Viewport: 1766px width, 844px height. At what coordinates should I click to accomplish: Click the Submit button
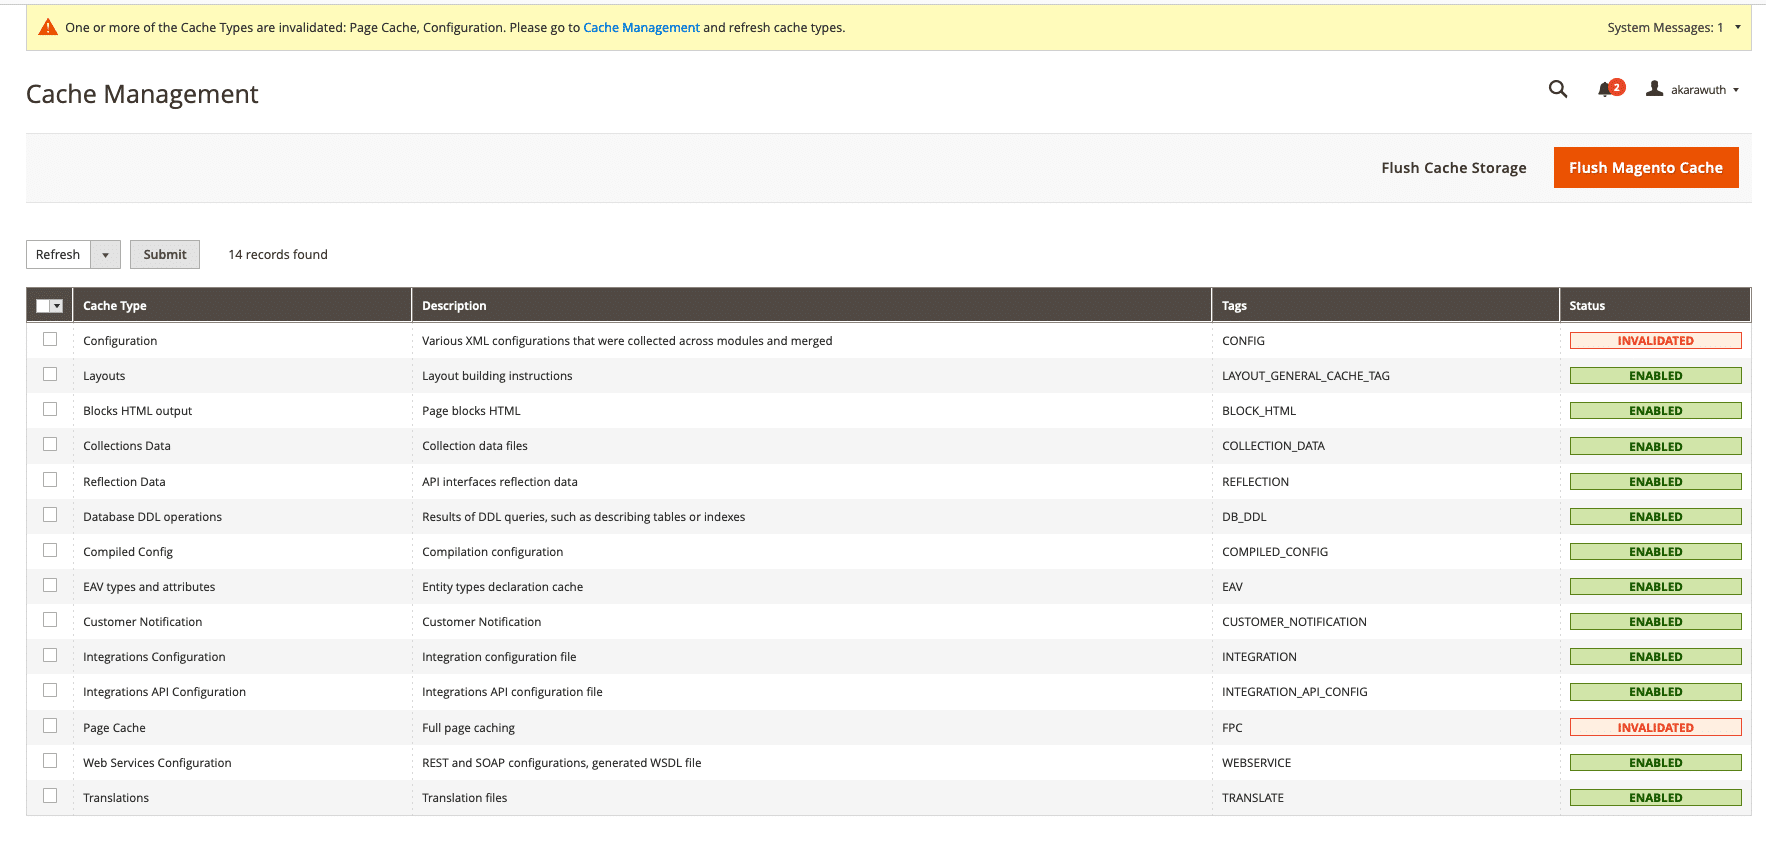coord(165,255)
